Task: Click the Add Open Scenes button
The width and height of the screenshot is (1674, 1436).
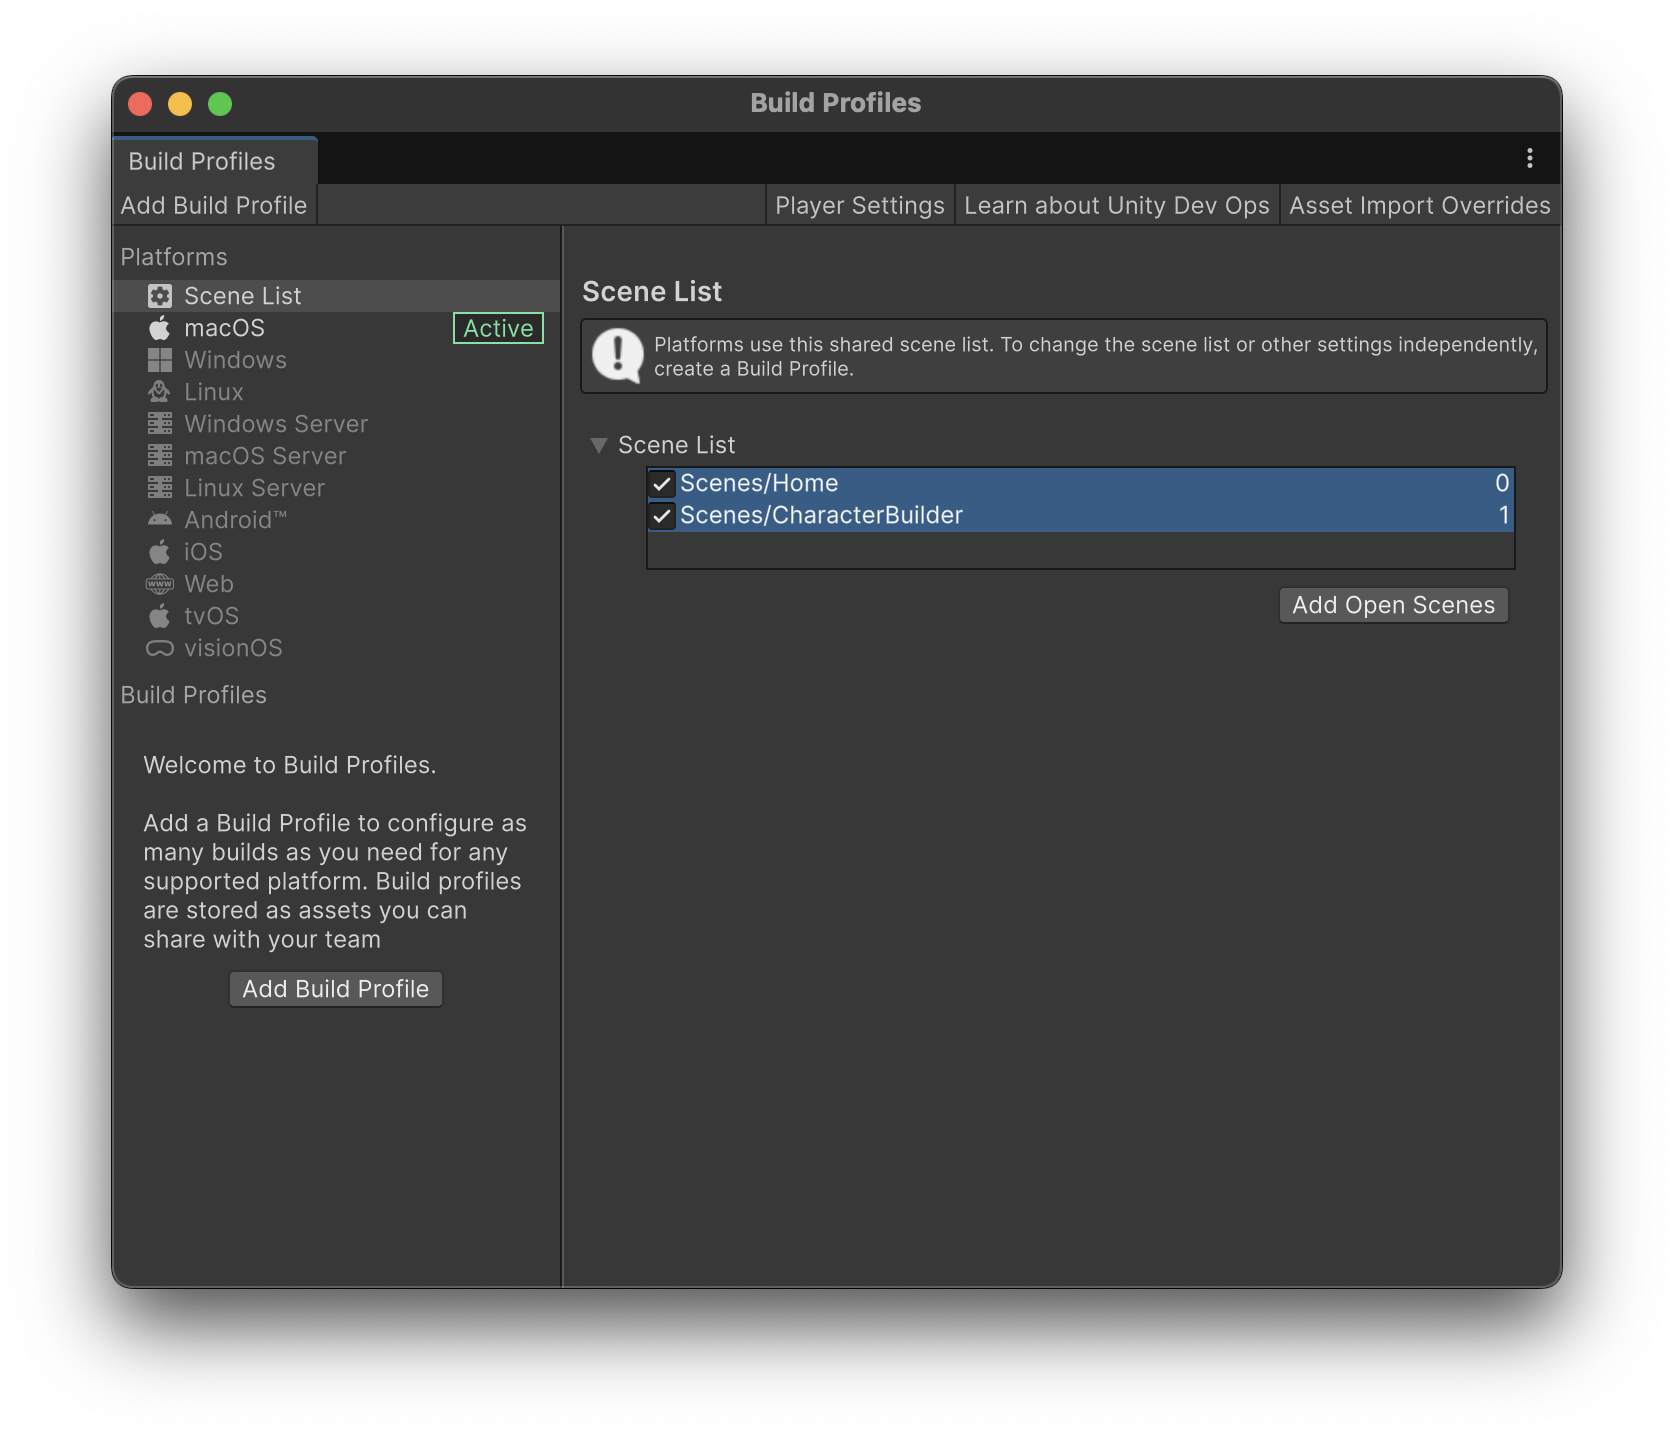Action: 1393,605
